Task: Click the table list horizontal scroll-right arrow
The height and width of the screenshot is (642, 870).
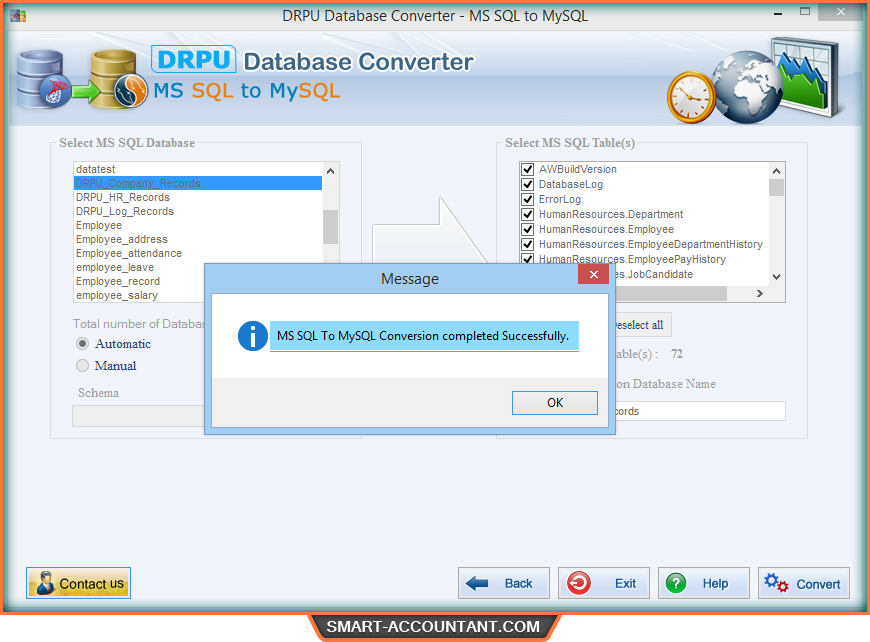Action: pyautogui.click(x=760, y=294)
